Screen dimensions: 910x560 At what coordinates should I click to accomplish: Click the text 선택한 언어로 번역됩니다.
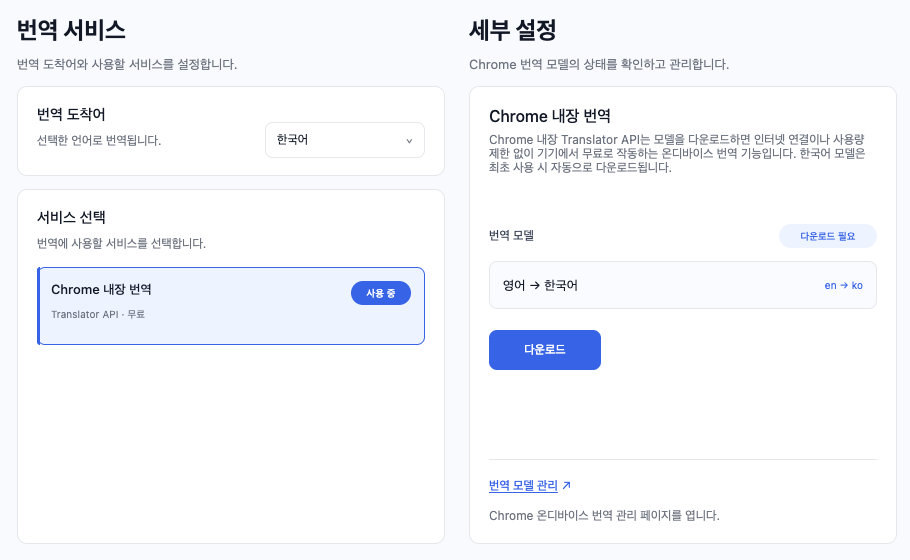pos(99,140)
